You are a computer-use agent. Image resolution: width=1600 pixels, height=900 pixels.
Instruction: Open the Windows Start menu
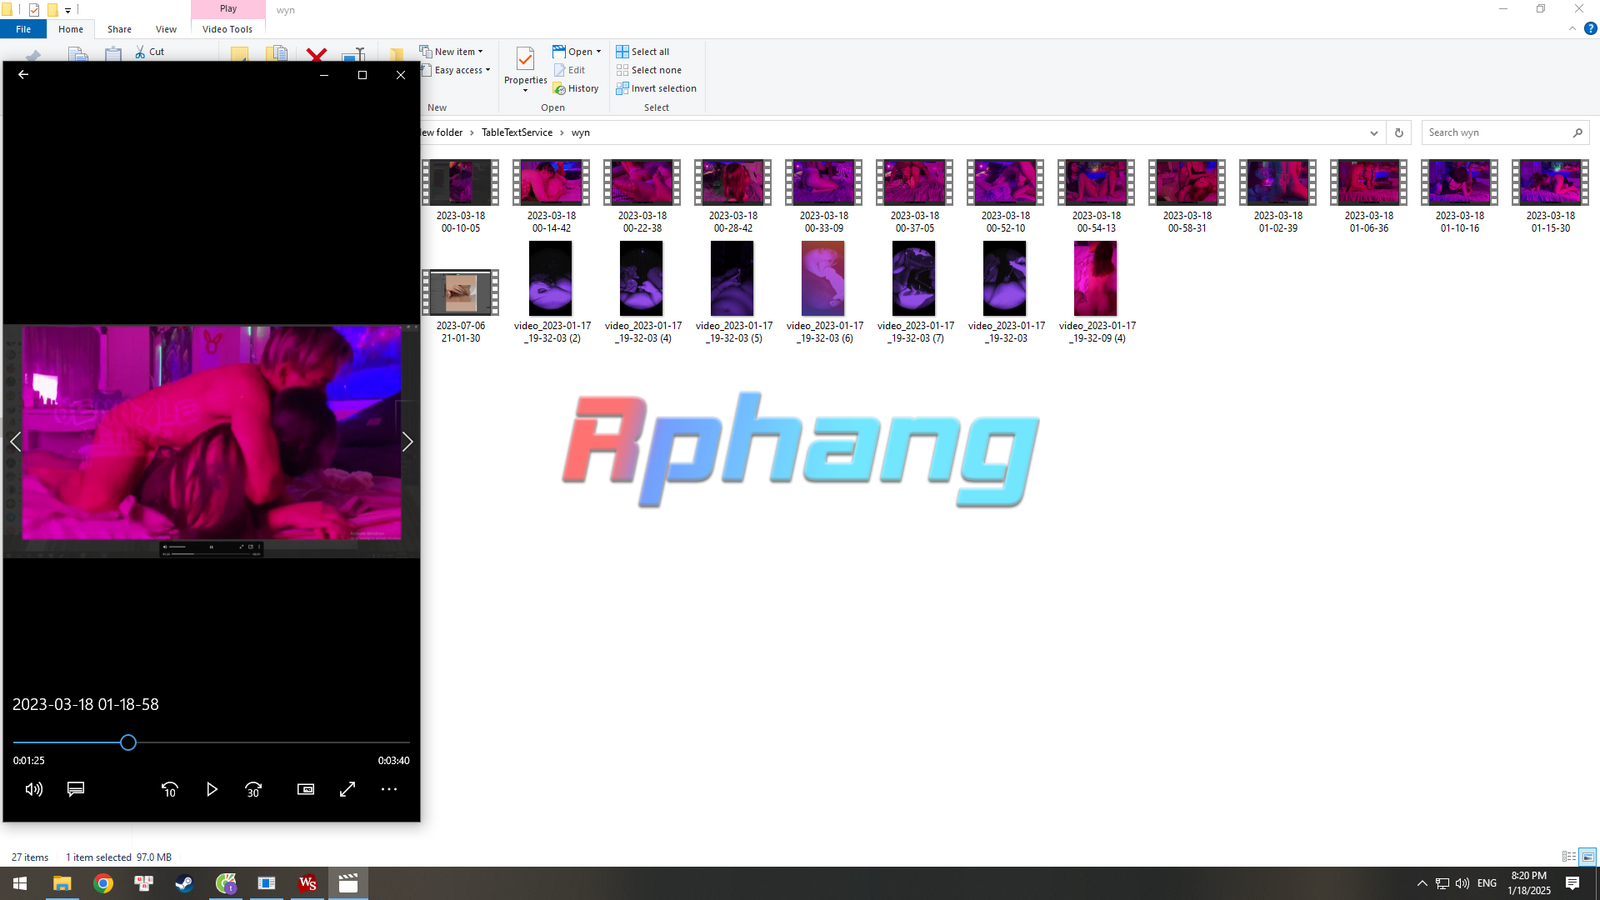(x=20, y=884)
